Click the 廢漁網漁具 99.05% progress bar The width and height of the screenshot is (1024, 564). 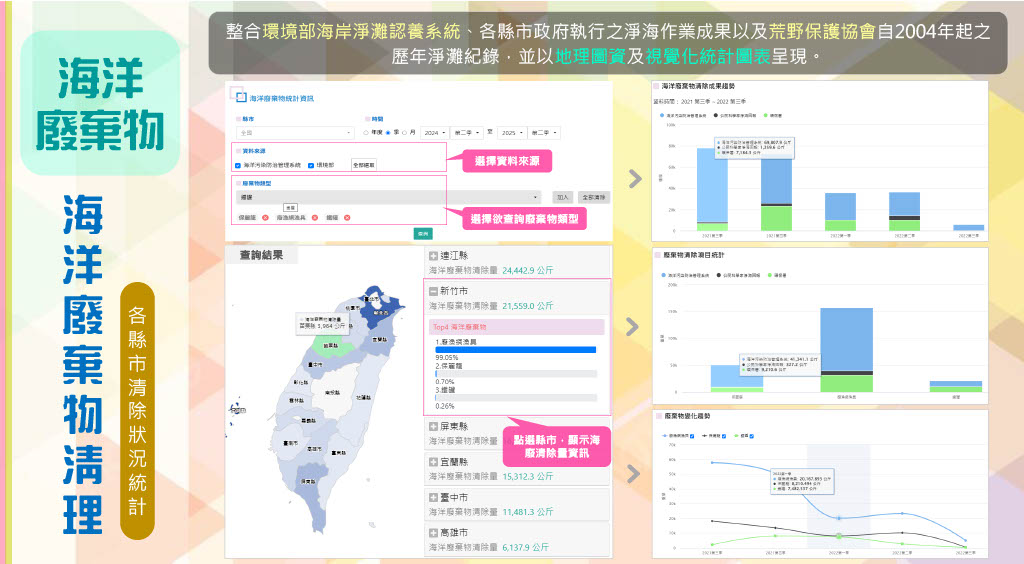516,350
